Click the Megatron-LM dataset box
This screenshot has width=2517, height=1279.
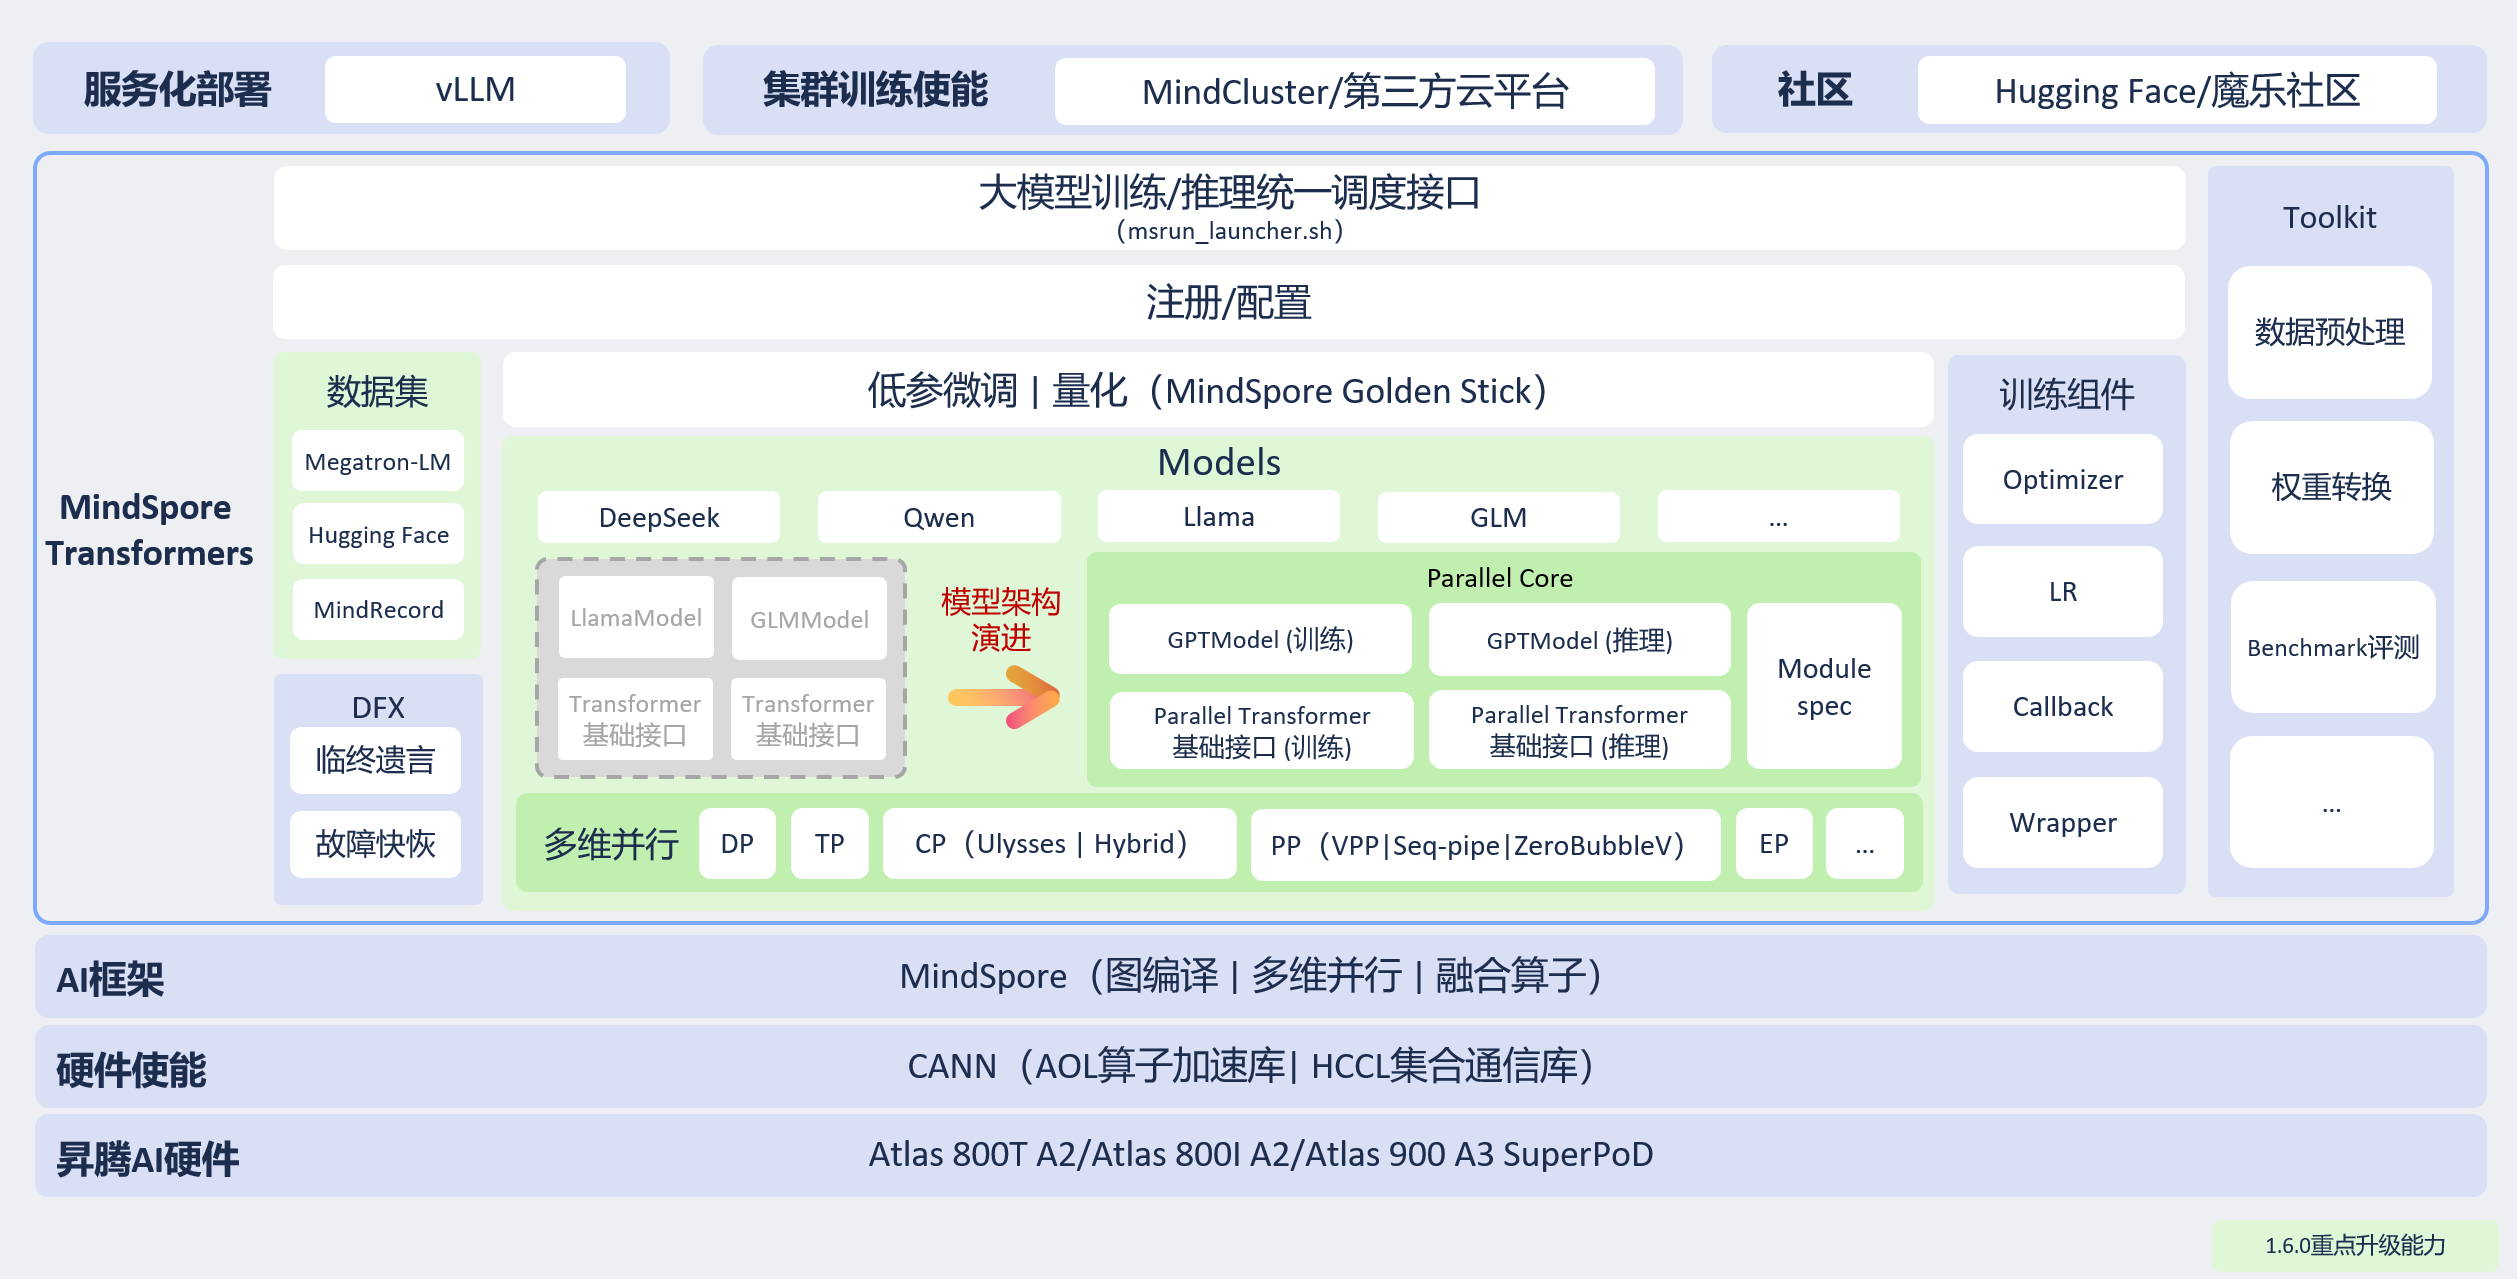[378, 462]
